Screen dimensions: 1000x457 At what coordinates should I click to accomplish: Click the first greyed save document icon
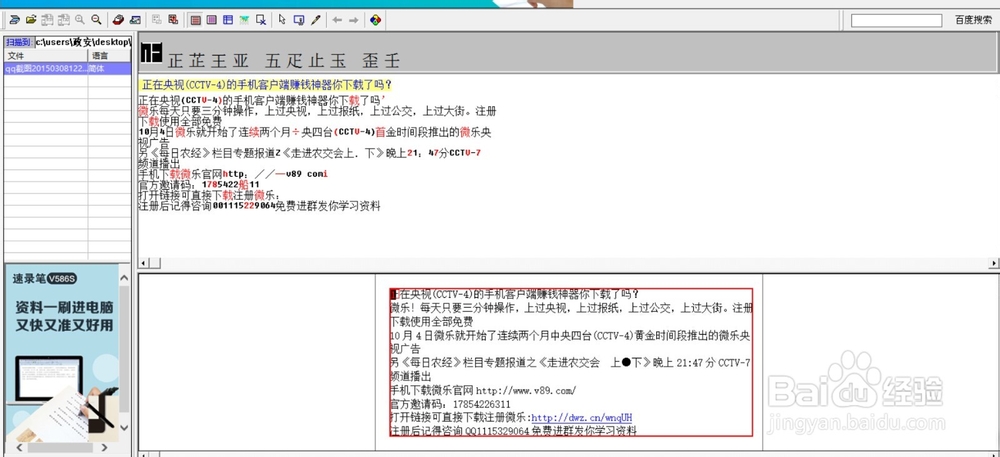coord(47,20)
